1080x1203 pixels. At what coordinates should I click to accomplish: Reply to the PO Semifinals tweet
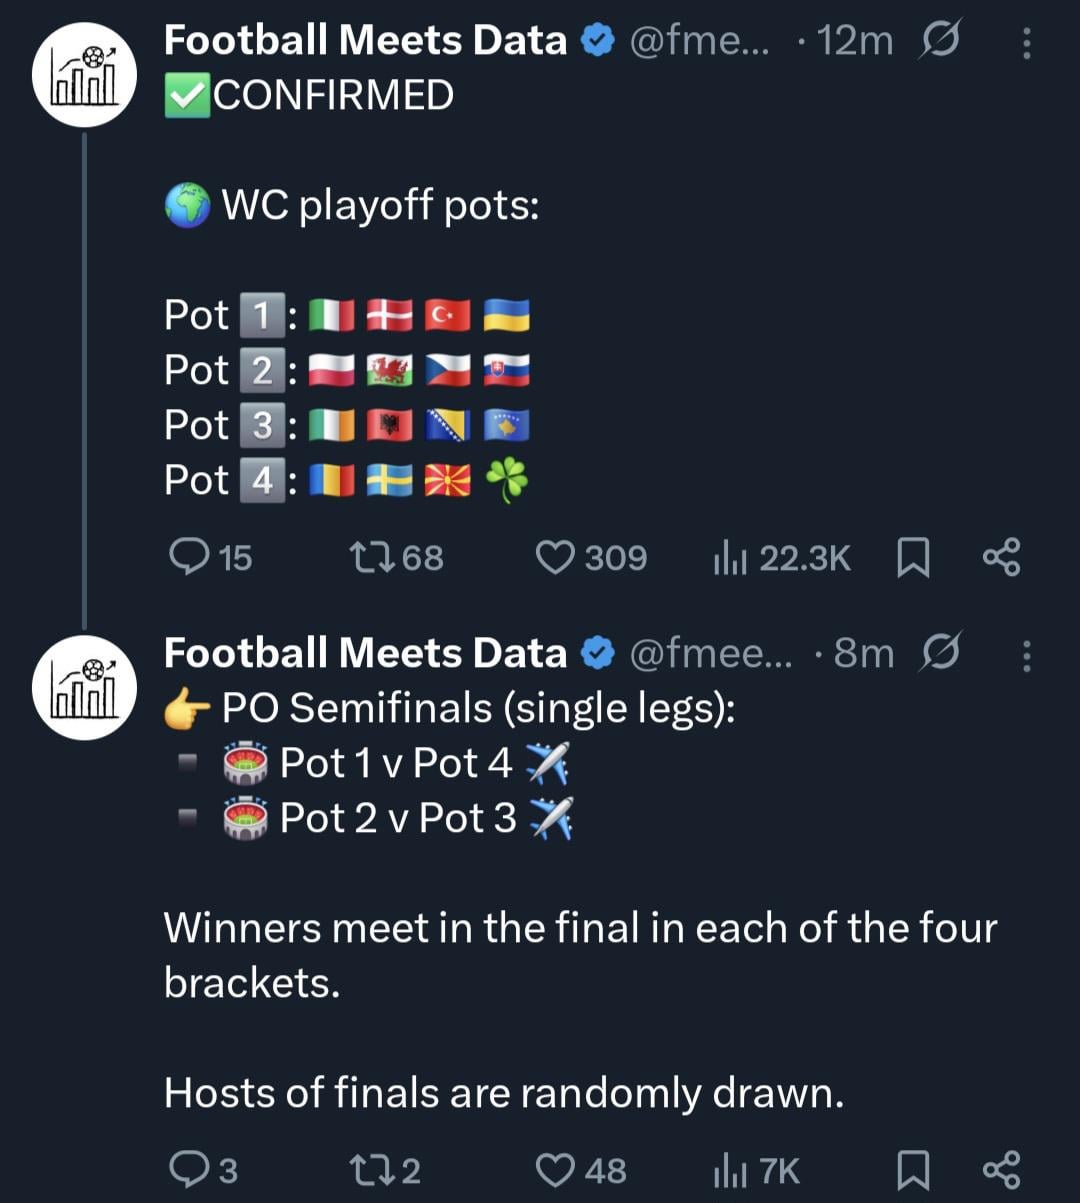click(x=187, y=1169)
